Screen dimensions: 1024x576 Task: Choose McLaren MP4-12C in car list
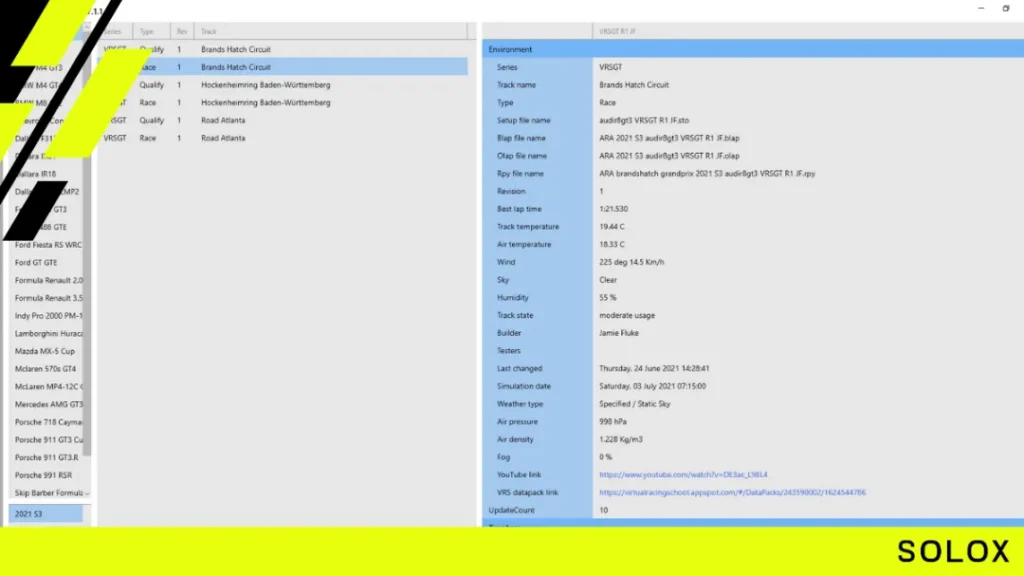tap(48, 387)
